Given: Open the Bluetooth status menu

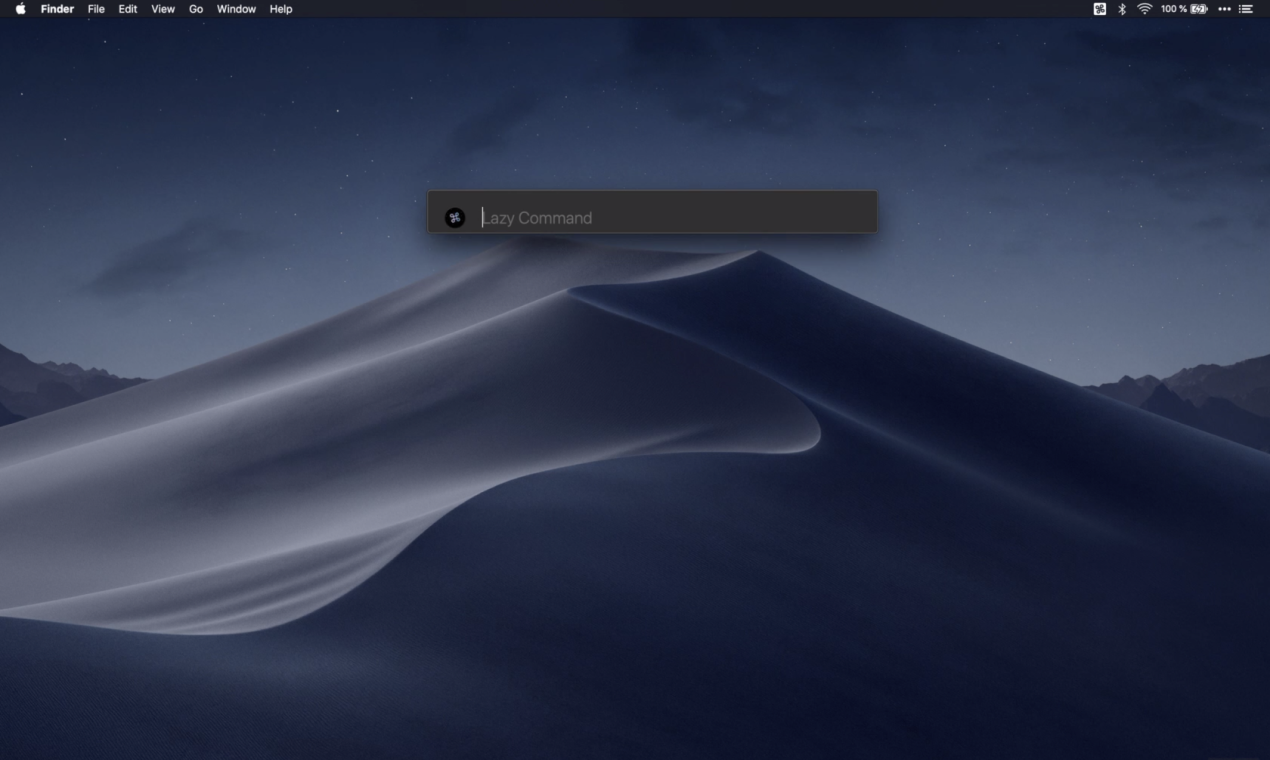Looking at the screenshot, I should (1122, 9).
